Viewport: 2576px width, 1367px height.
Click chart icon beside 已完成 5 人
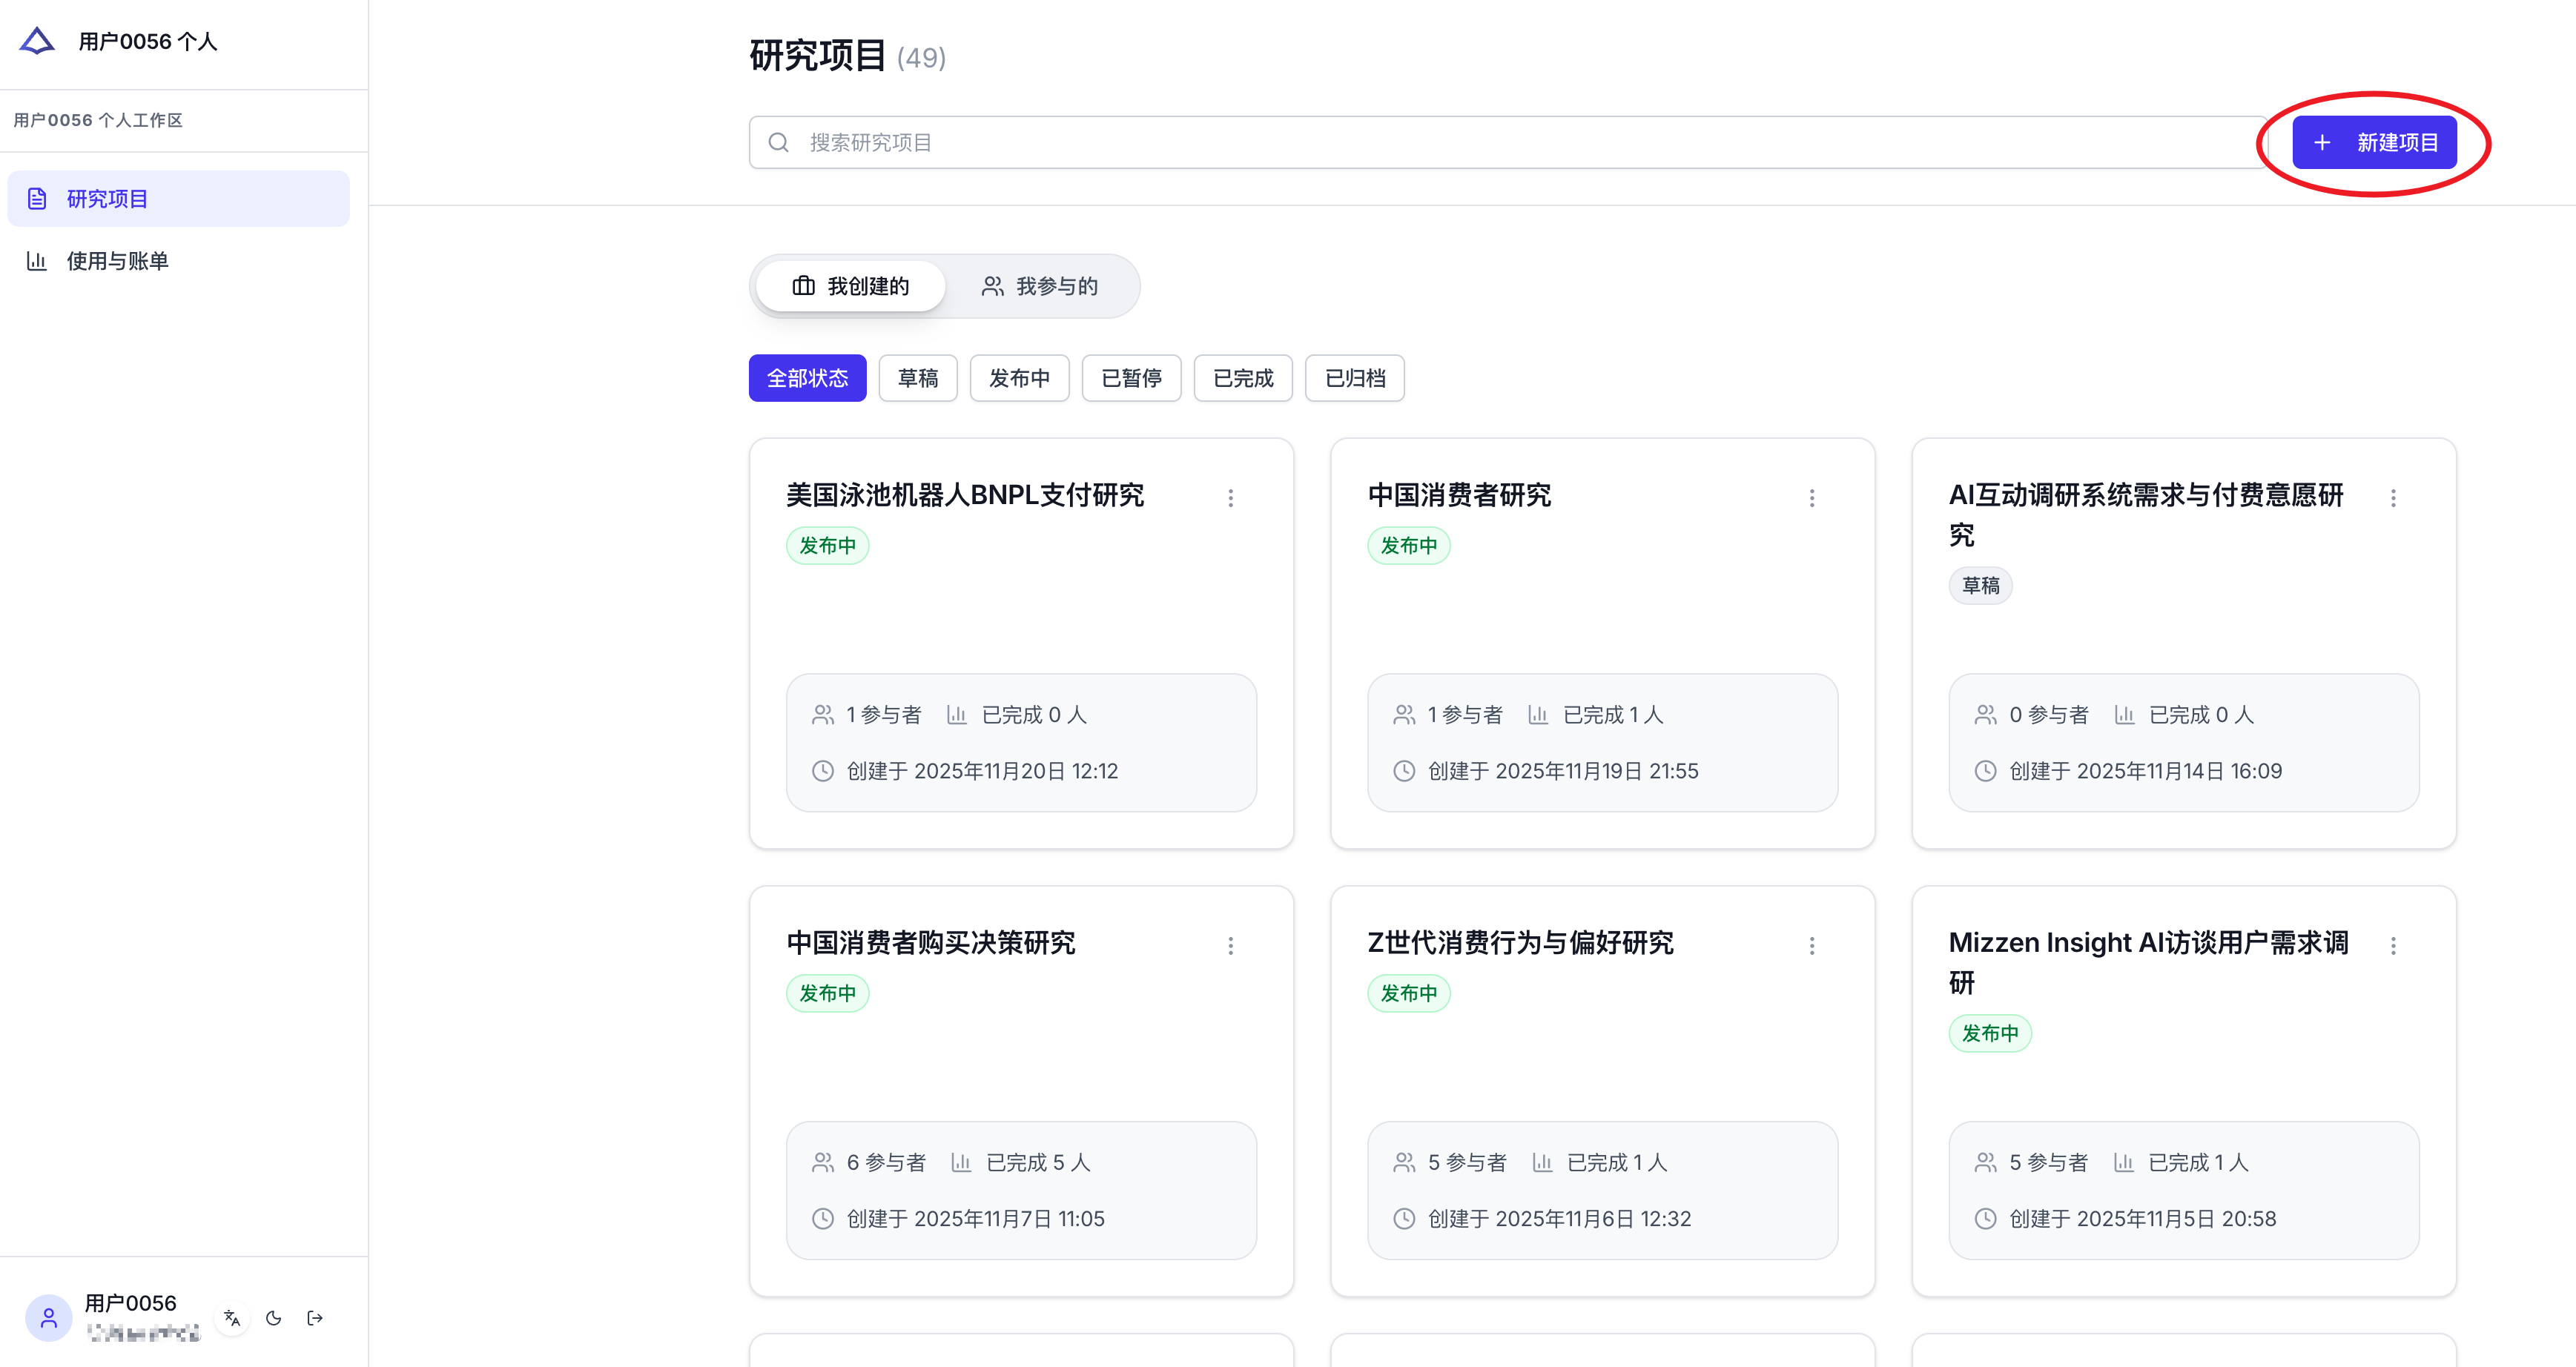960,1162
